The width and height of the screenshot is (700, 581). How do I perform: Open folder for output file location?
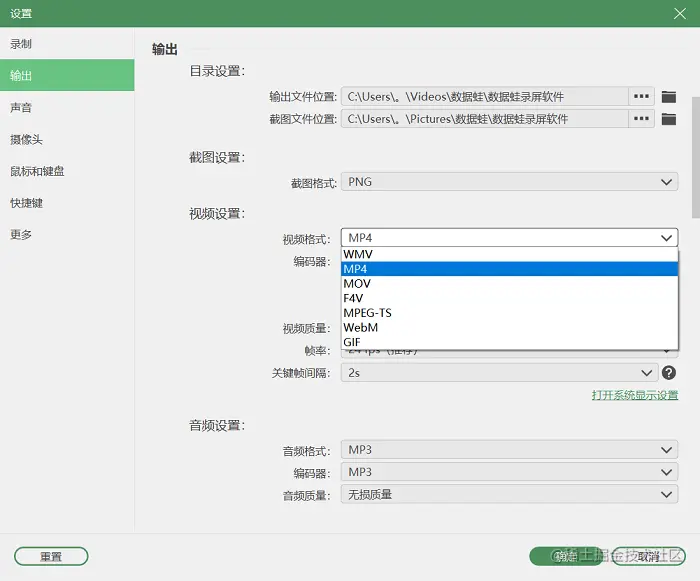[668, 96]
